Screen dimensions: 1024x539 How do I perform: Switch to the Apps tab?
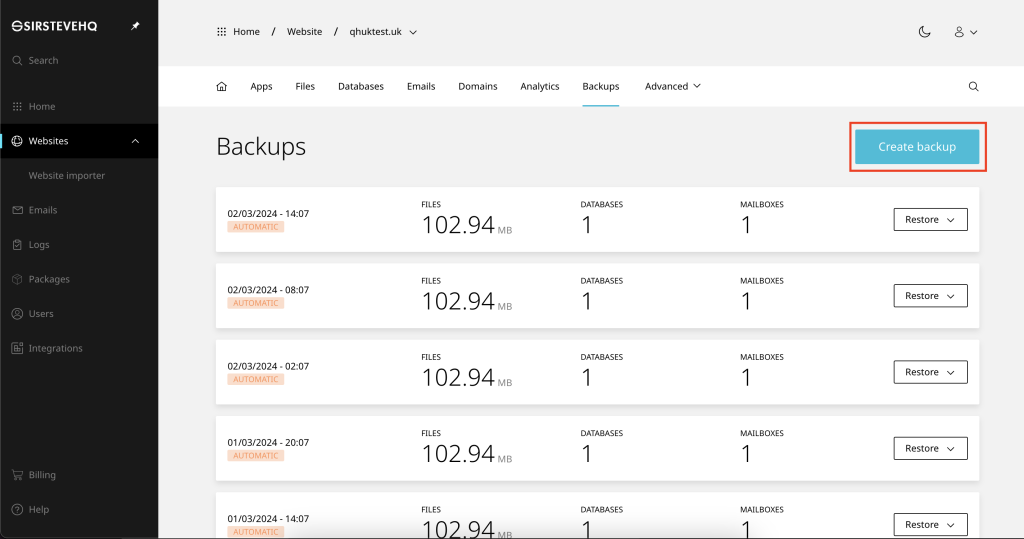point(261,86)
